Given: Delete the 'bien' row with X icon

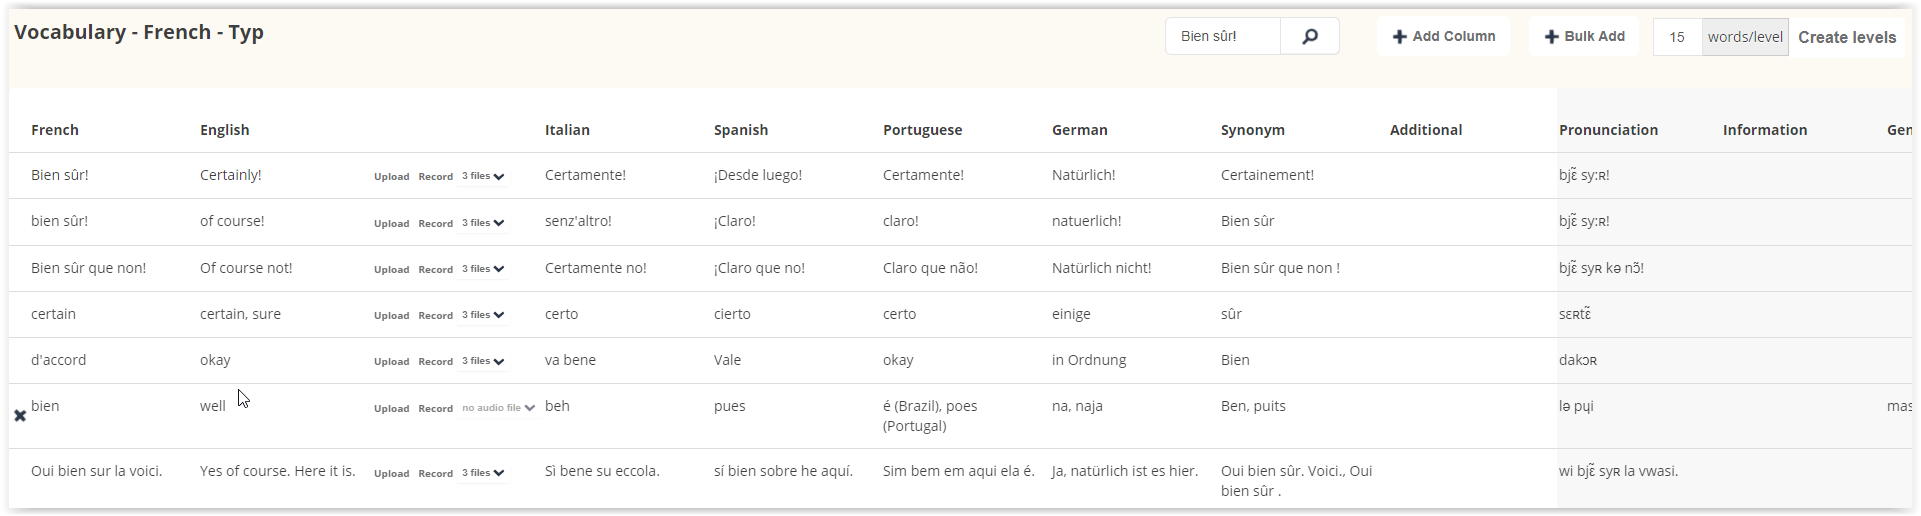Looking at the screenshot, I should click(20, 415).
